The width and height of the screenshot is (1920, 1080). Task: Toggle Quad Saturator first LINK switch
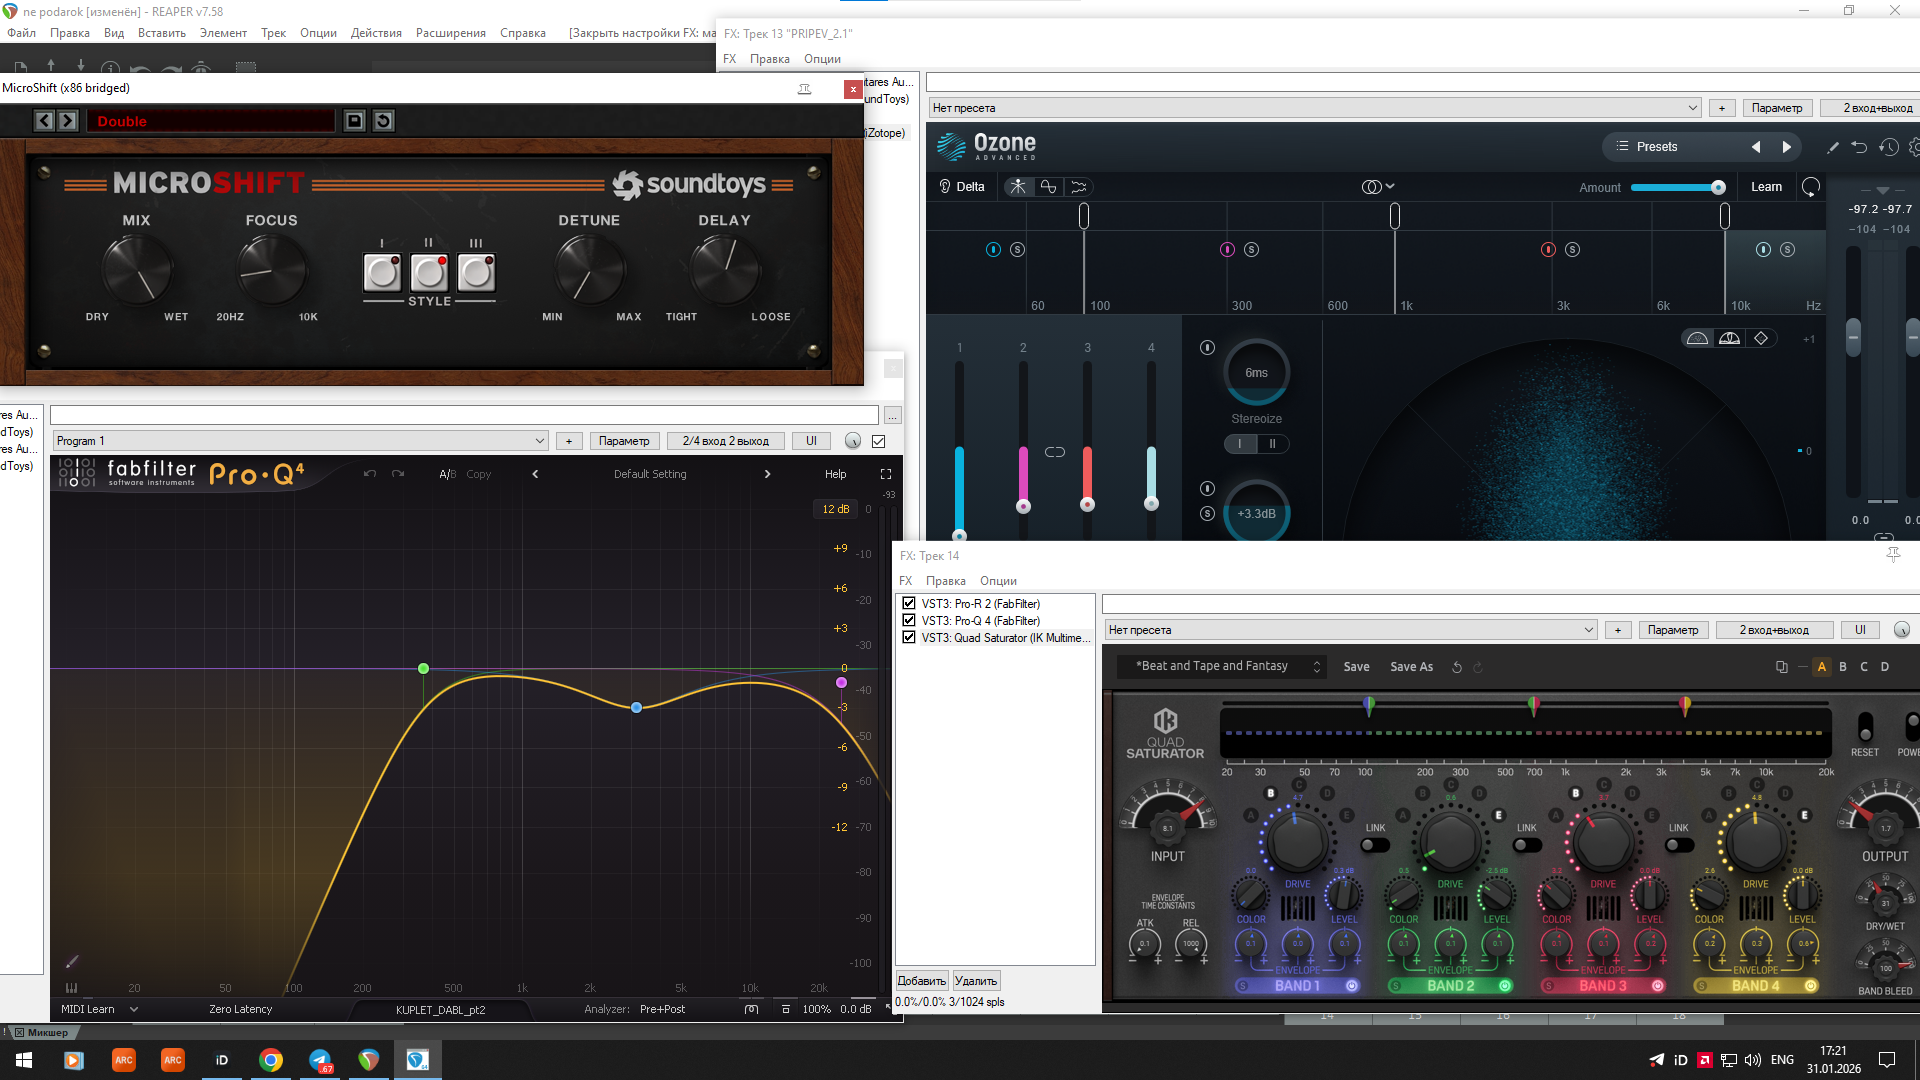tap(1375, 845)
